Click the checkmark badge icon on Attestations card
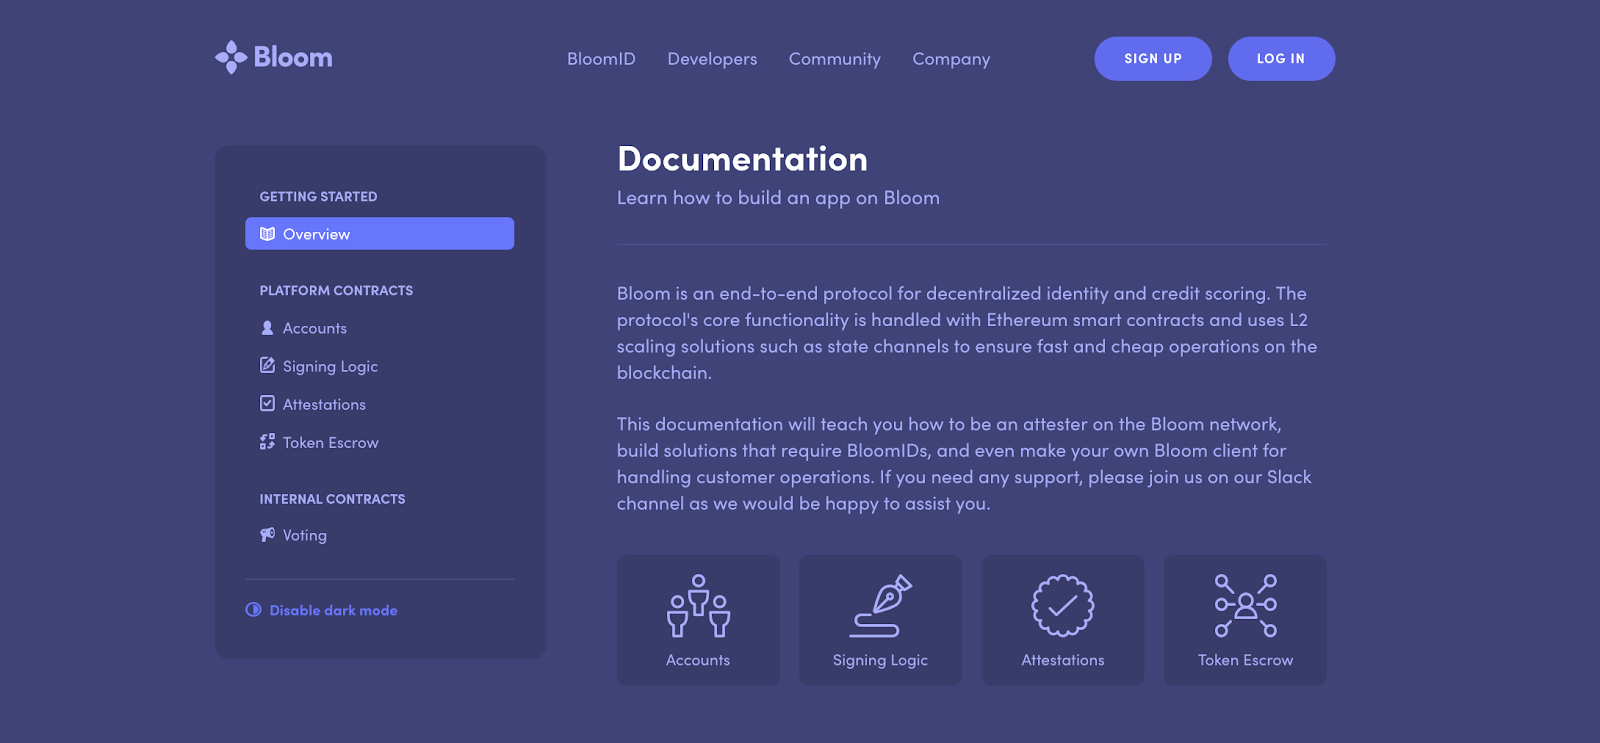 point(1063,605)
